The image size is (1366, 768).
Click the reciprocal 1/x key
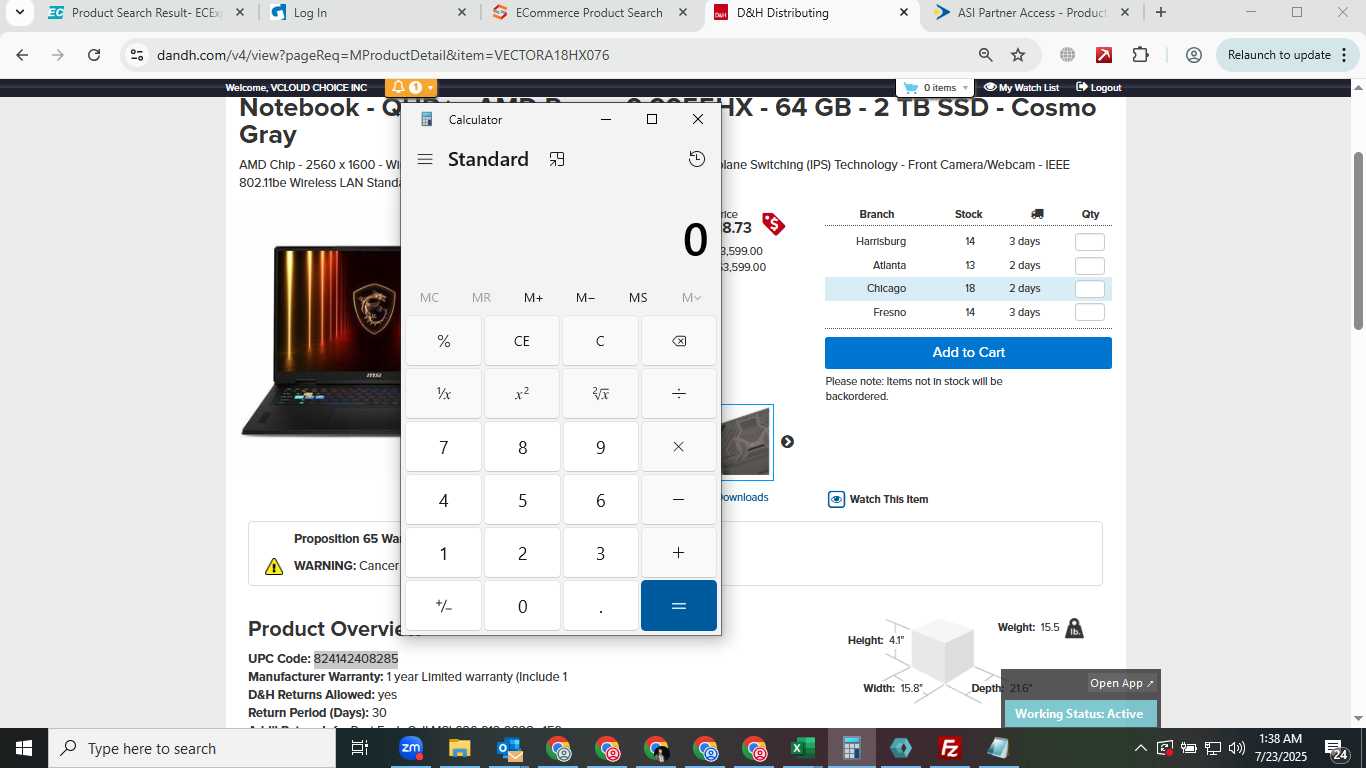(x=444, y=394)
